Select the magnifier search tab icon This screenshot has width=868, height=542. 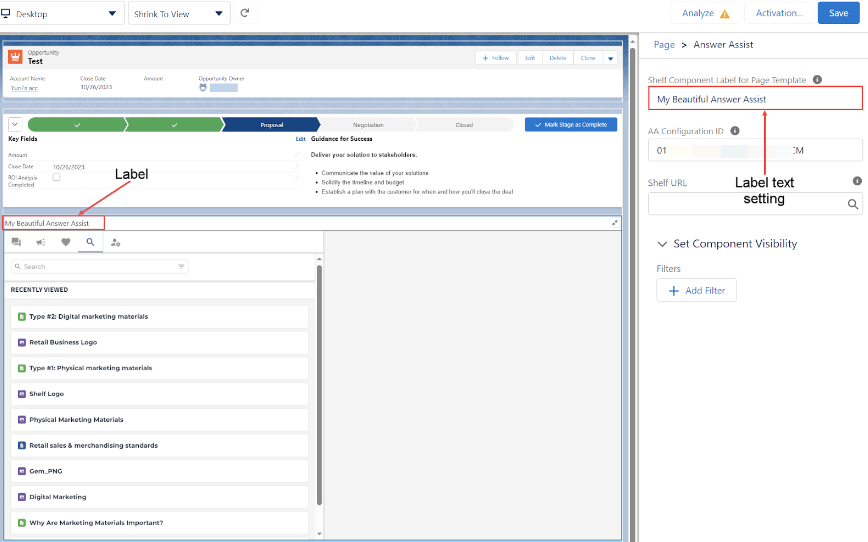(x=90, y=242)
